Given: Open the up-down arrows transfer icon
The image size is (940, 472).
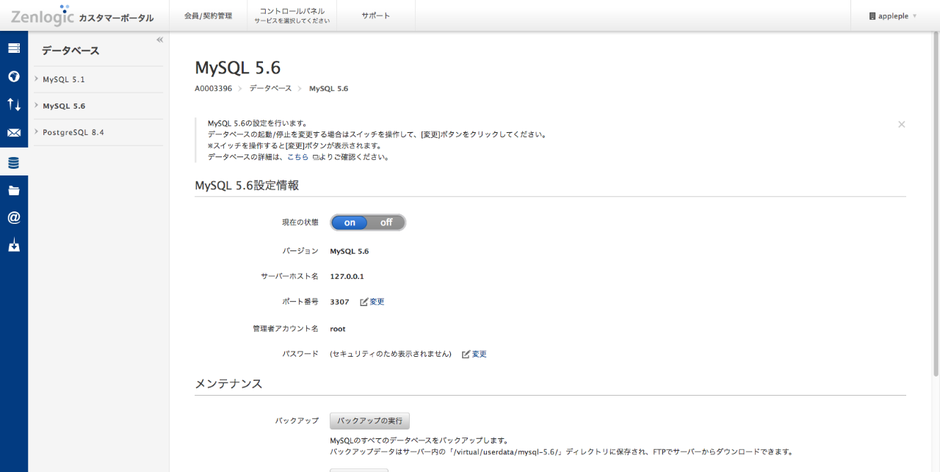Looking at the screenshot, I should click(14, 104).
